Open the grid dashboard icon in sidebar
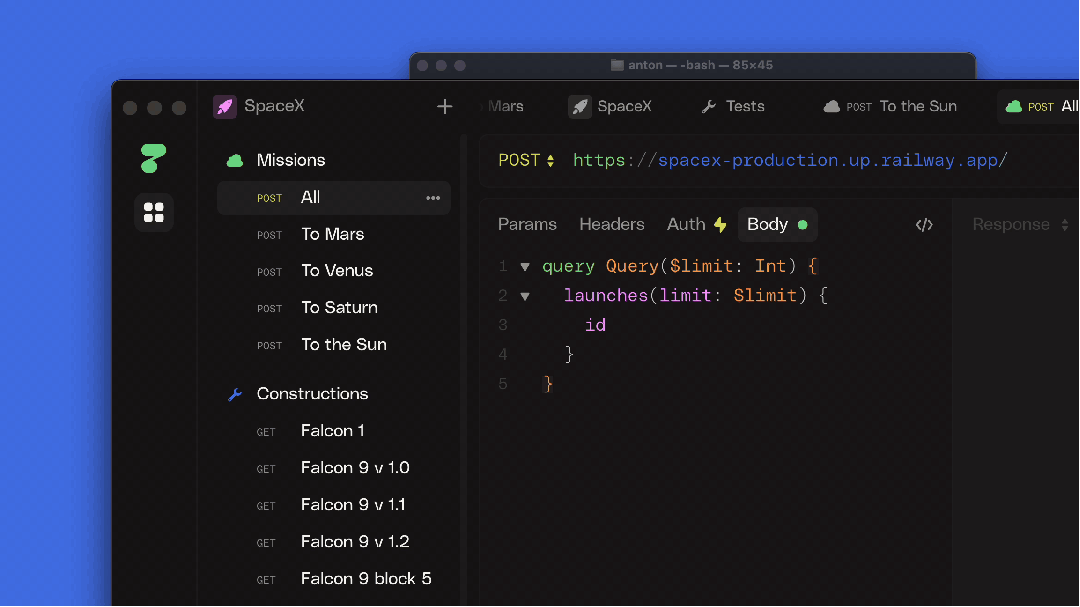This screenshot has width=1080, height=607. click(154, 212)
